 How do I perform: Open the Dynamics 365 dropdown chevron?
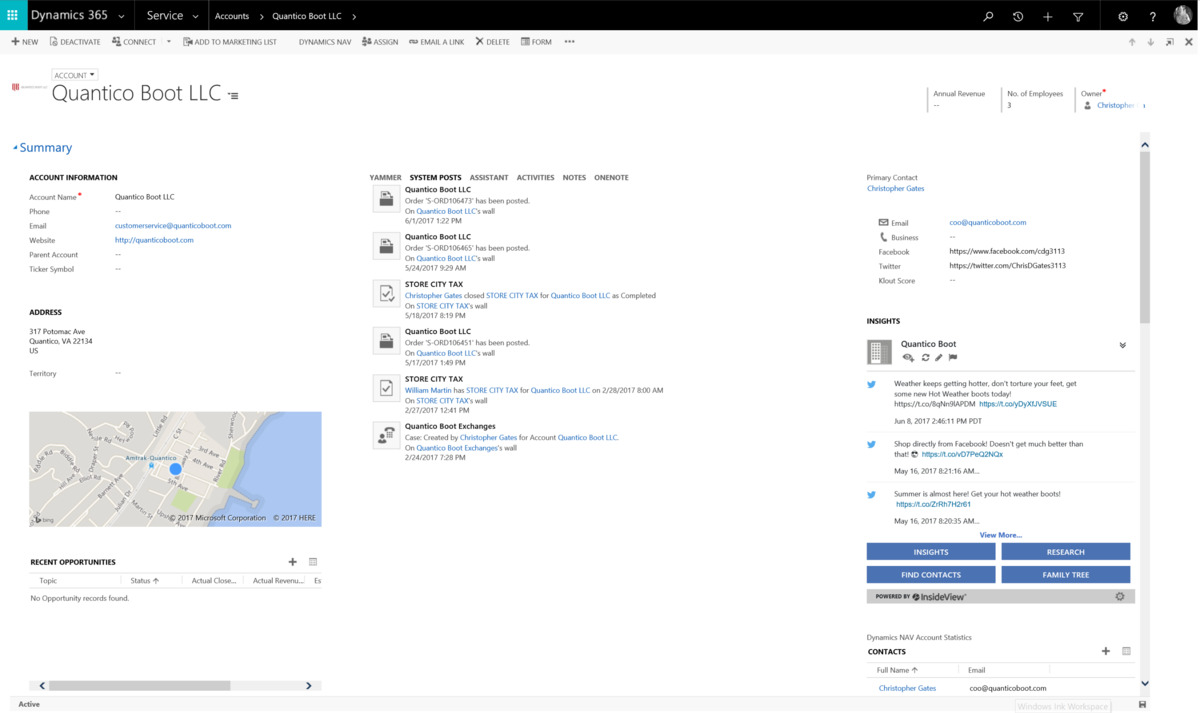coord(121,16)
